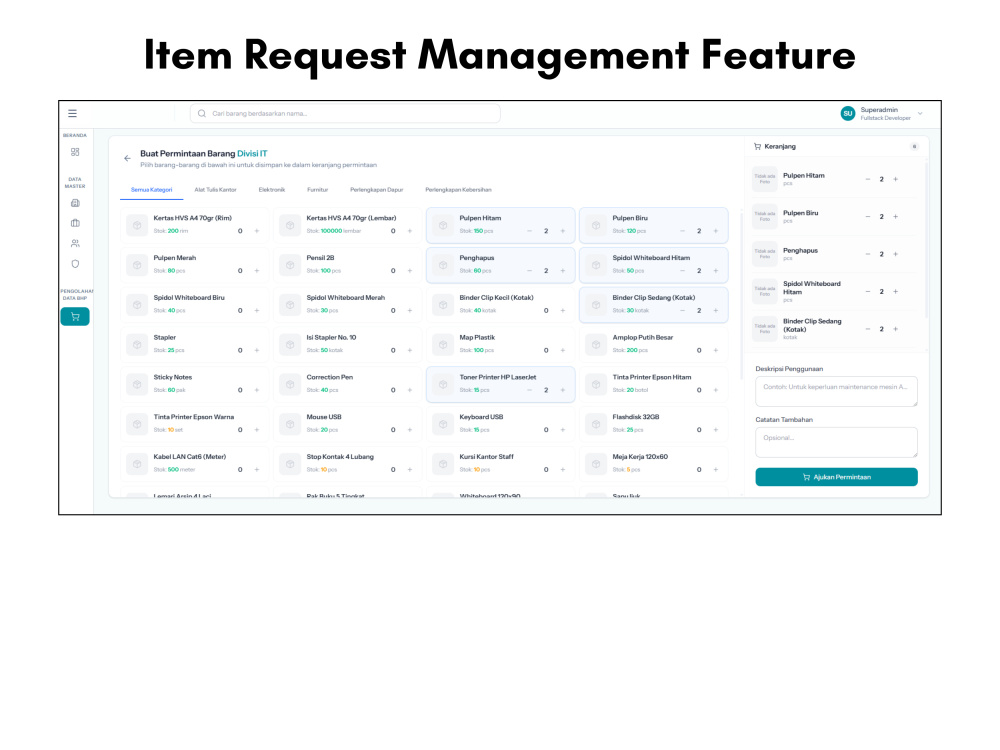Select the Semua Kategori tab
This screenshot has height=750, width=1000.
click(x=152, y=190)
